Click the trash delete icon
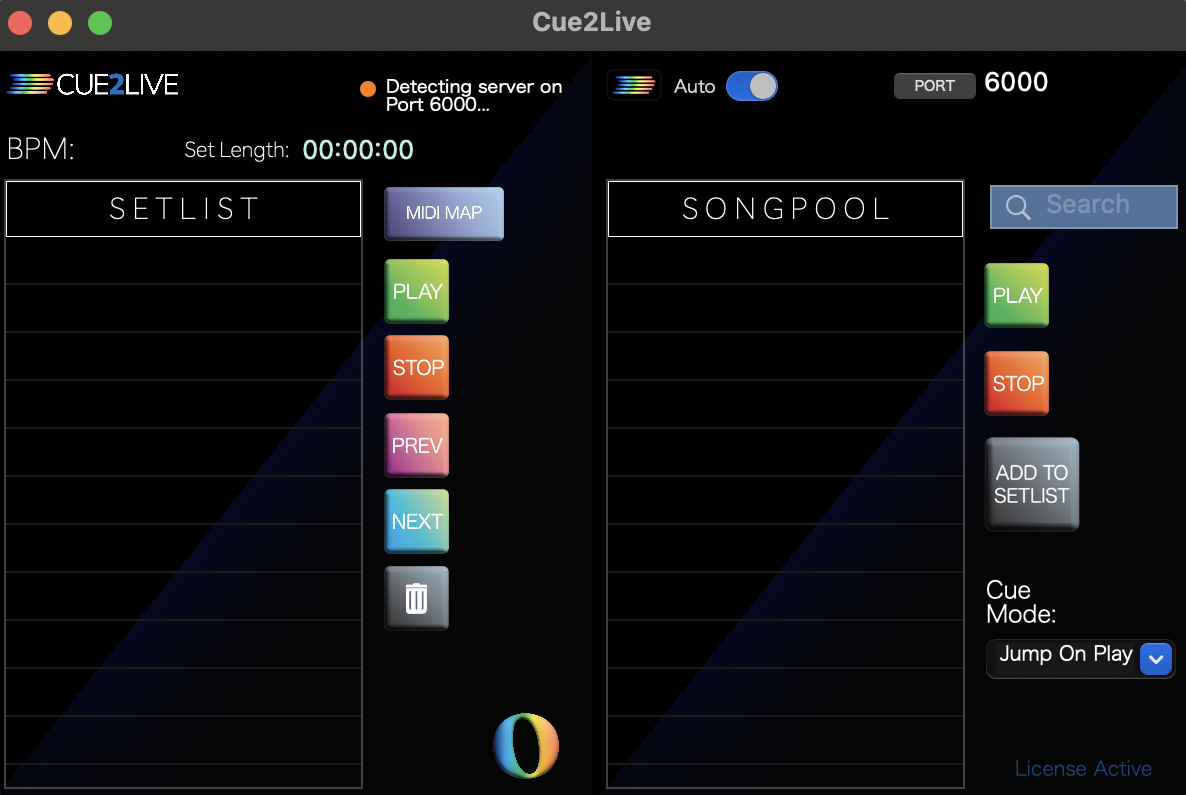Image resolution: width=1186 pixels, height=795 pixels. click(416, 598)
